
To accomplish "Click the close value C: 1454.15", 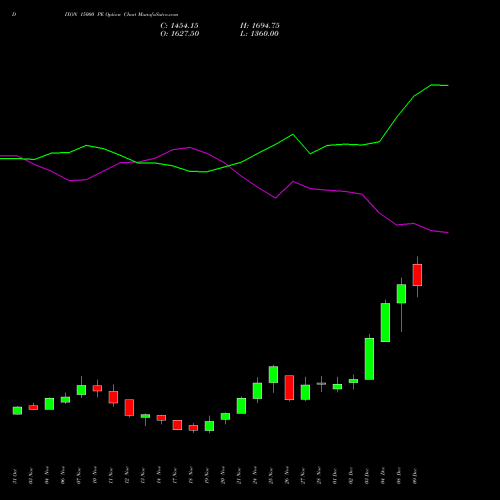I will click(x=179, y=26).
